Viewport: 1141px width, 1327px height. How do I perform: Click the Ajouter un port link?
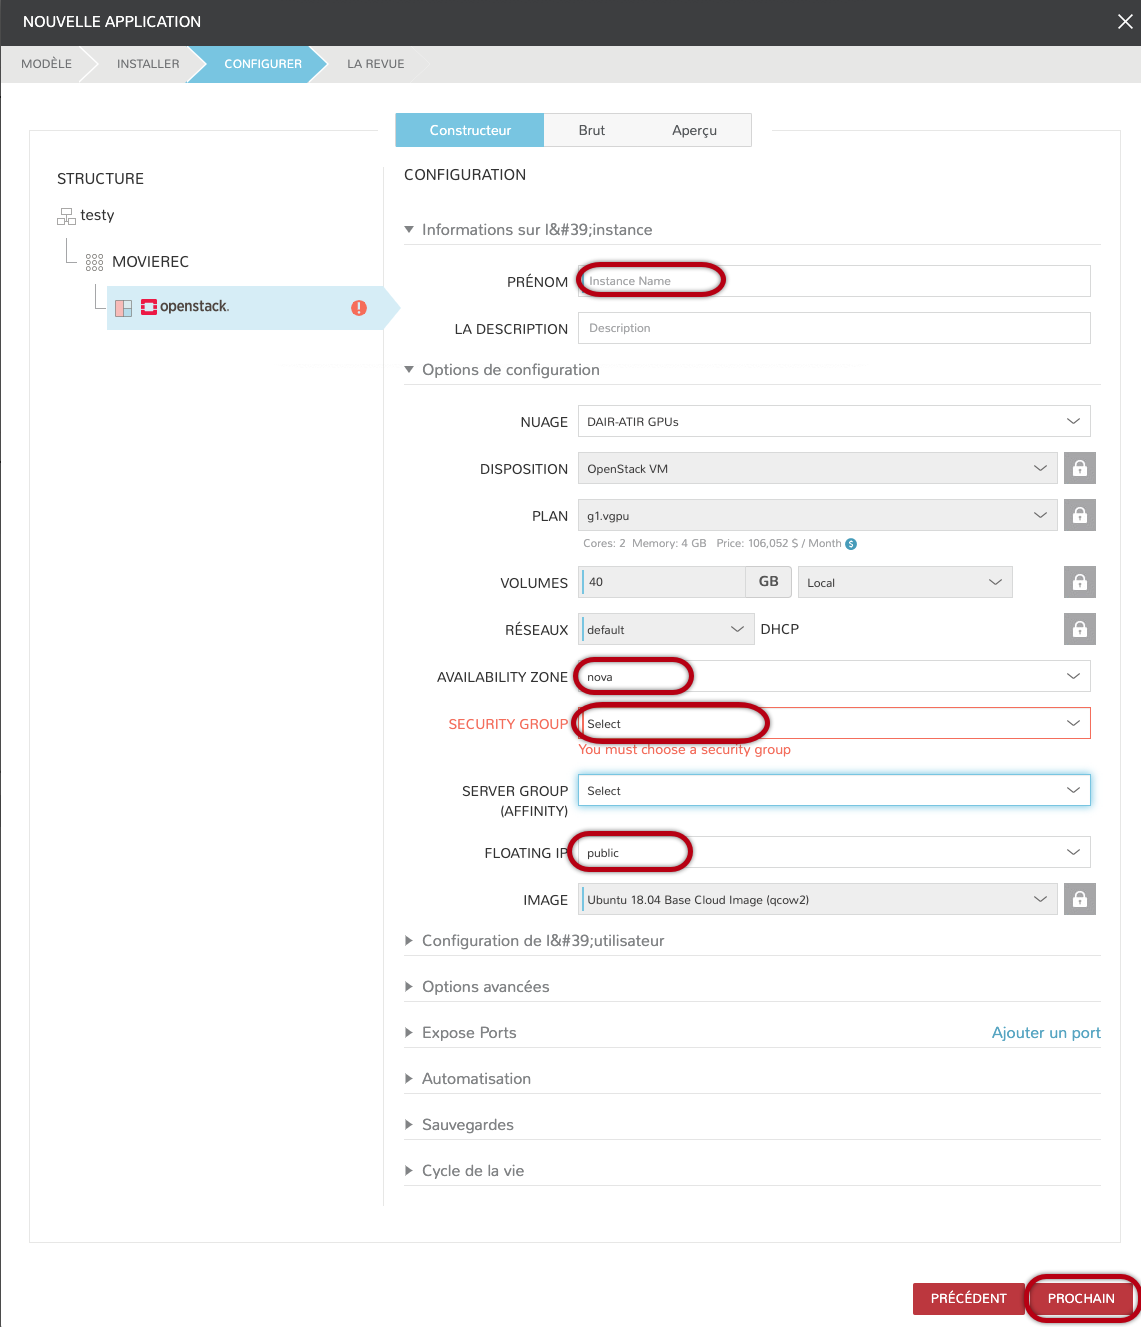click(1045, 1033)
